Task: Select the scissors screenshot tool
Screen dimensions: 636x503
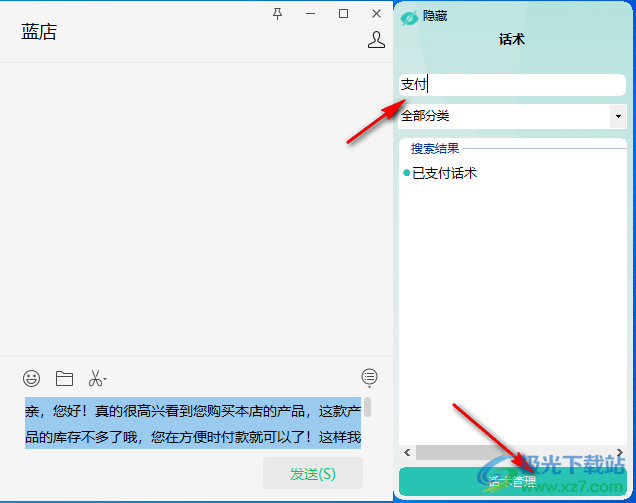Action: click(x=97, y=378)
